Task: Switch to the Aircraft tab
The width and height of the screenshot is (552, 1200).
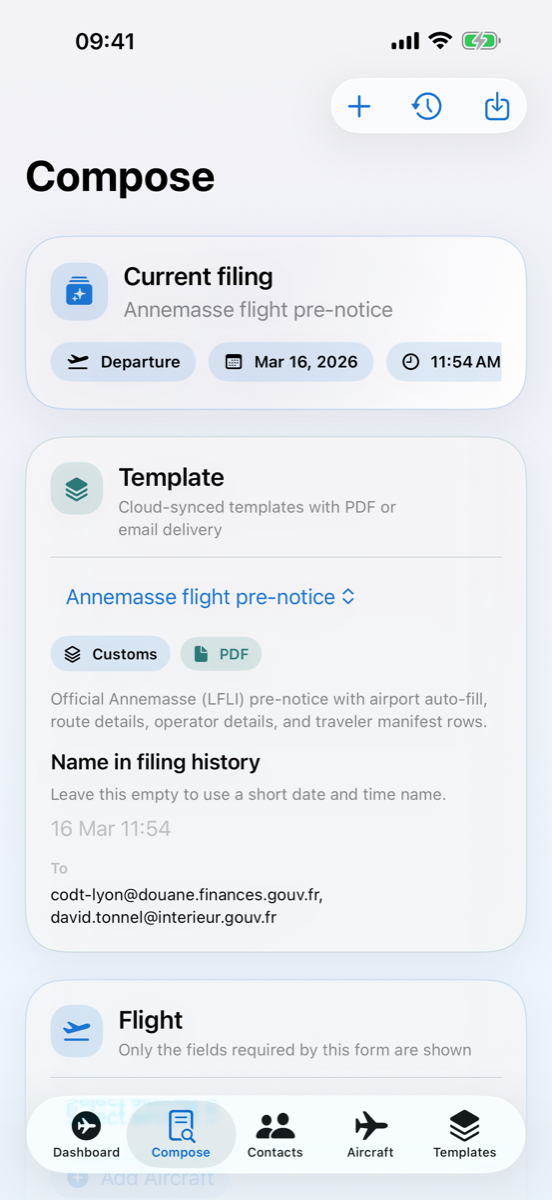Action: [x=370, y=1134]
